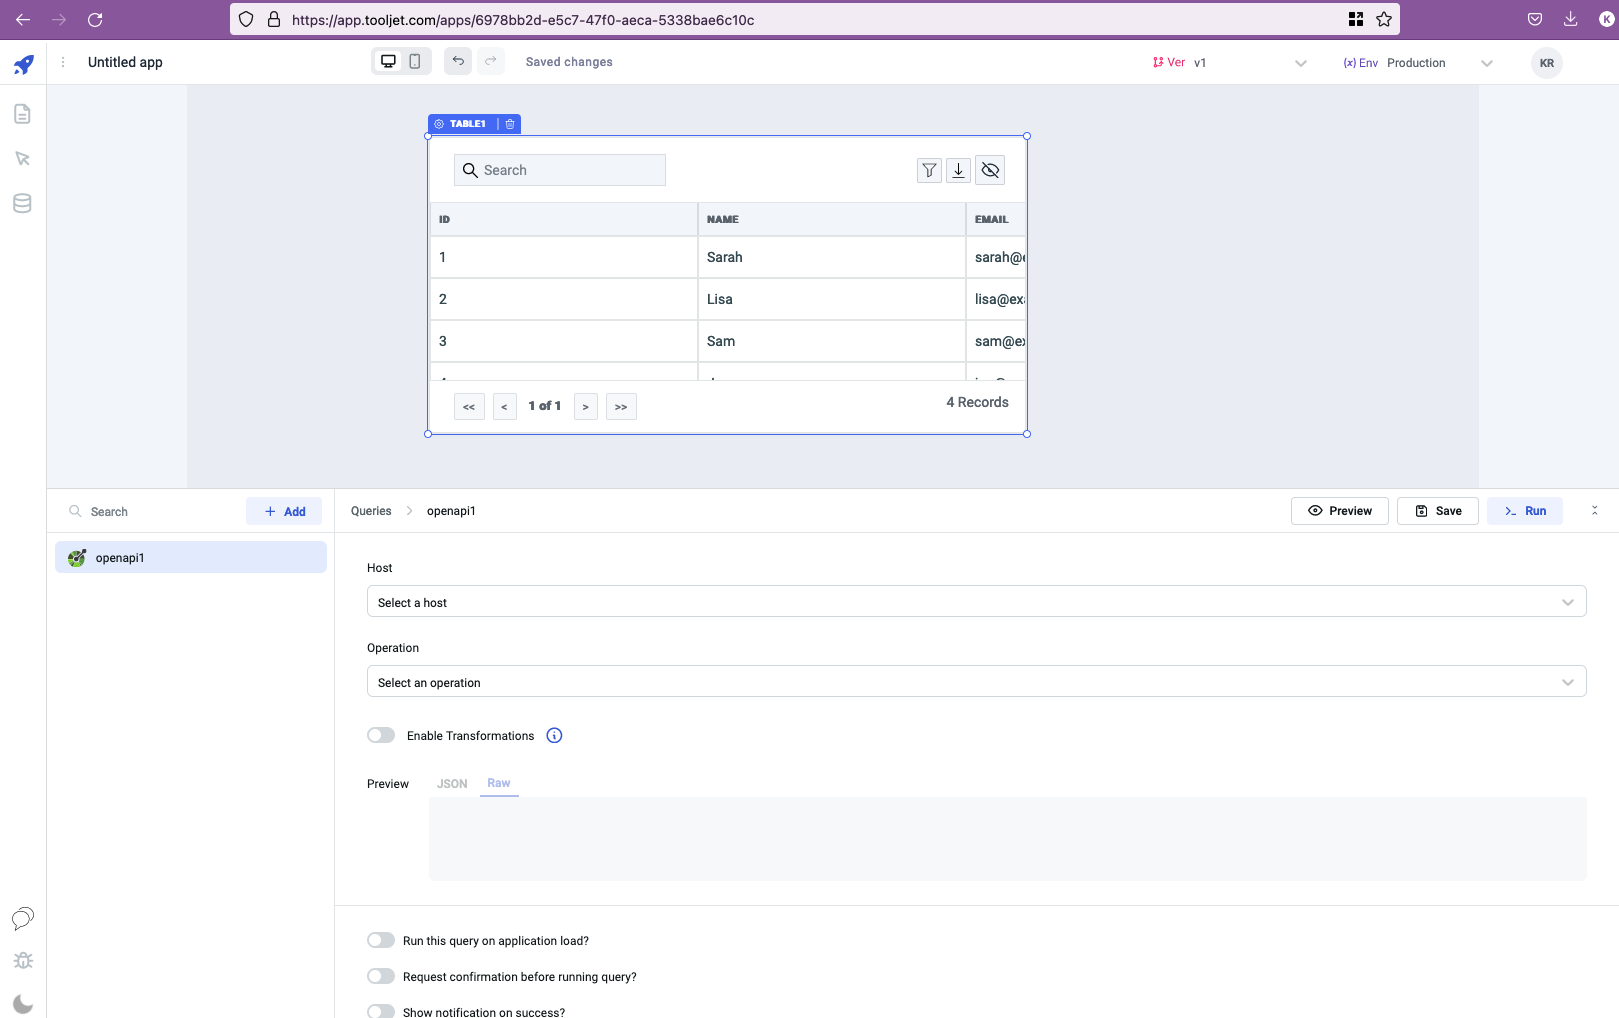Select the Raw preview tab

tap(498, 784)
